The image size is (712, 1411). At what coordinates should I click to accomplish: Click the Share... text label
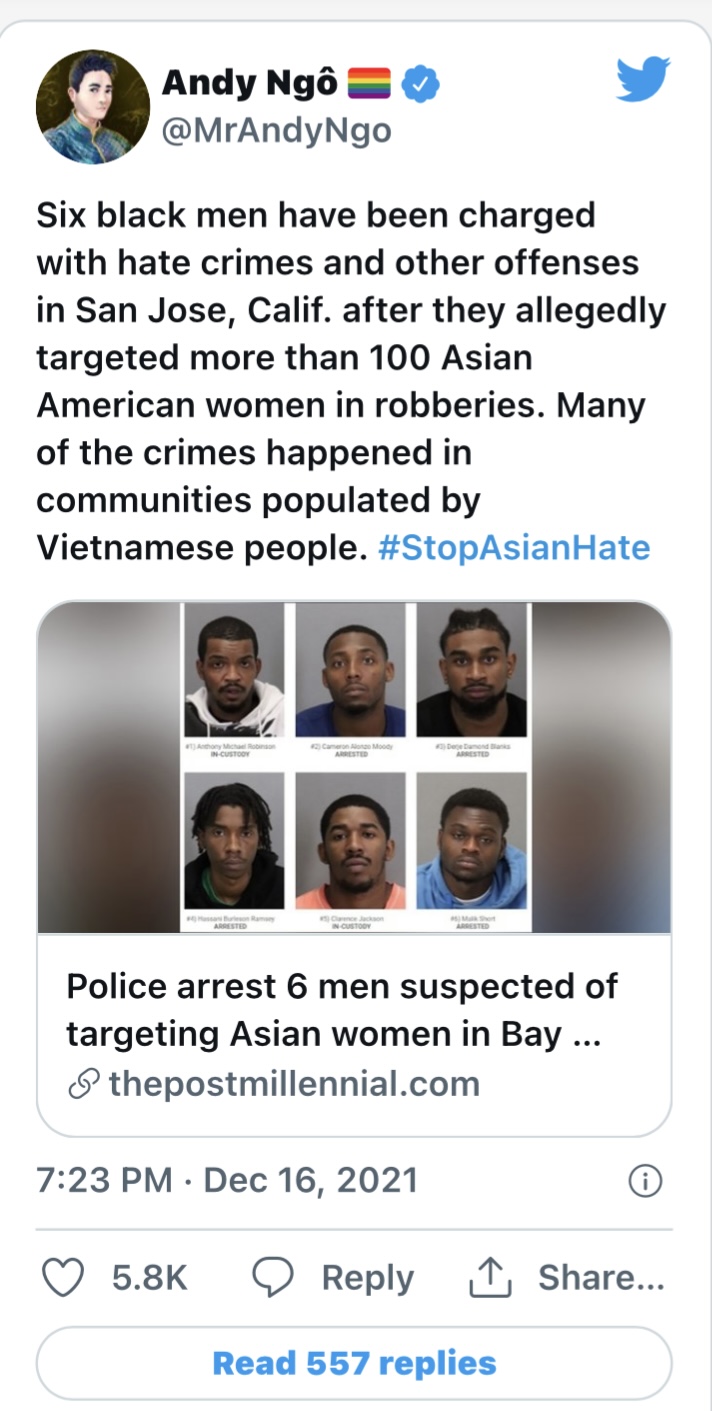[x=601, y=1277]
